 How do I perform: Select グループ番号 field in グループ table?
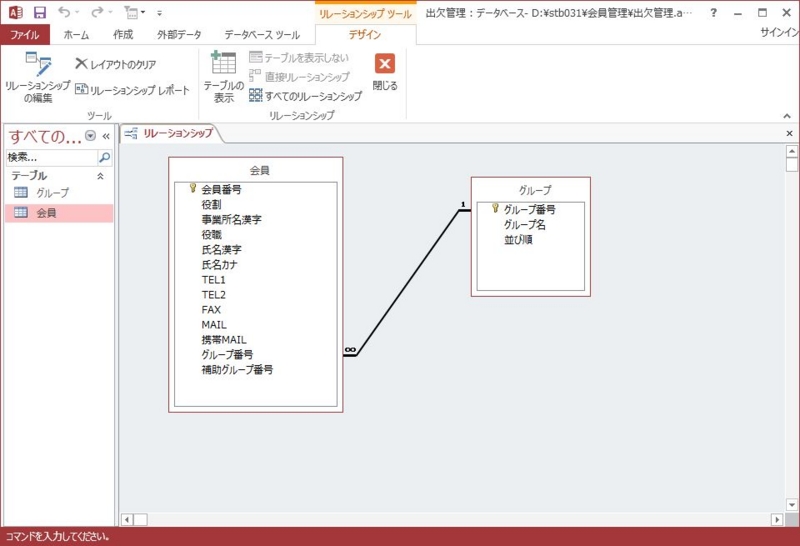pyautogui.click(x=530, y=209)
